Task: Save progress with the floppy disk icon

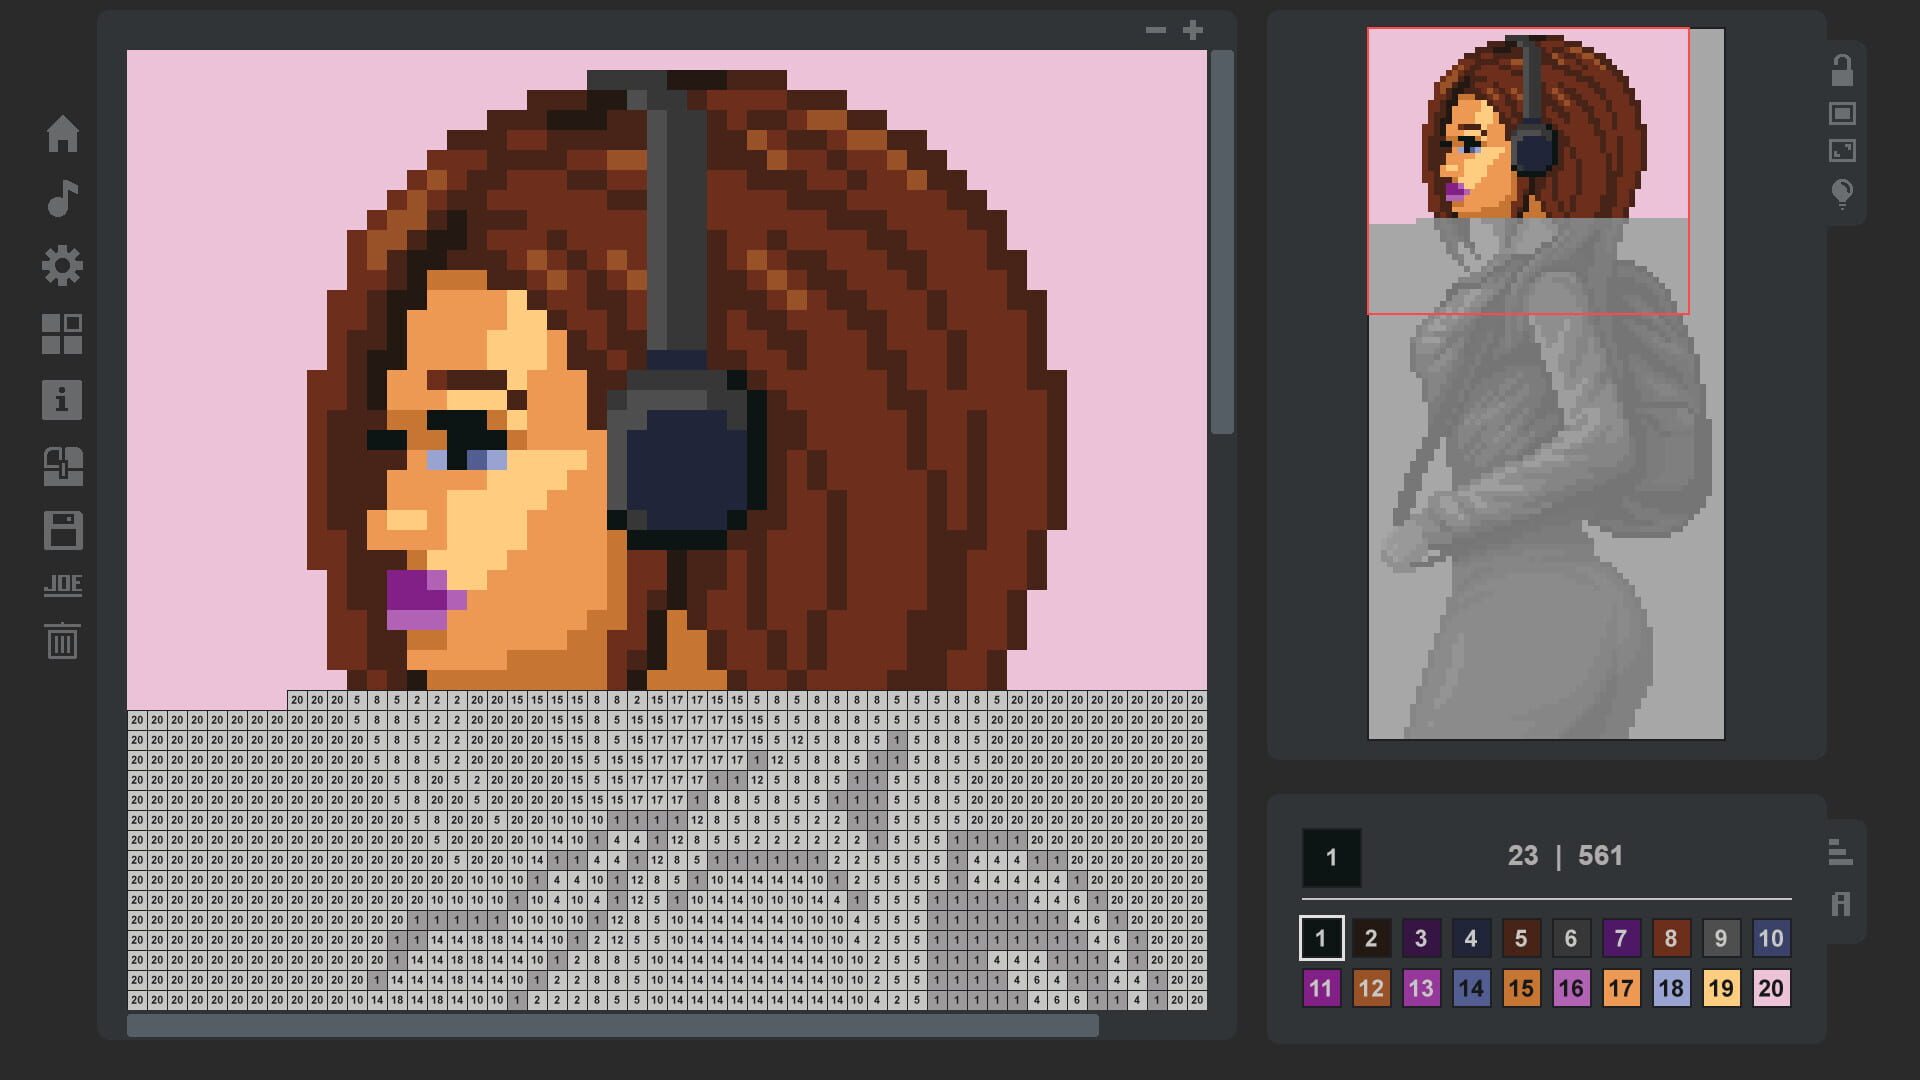Action: (64, 532)
